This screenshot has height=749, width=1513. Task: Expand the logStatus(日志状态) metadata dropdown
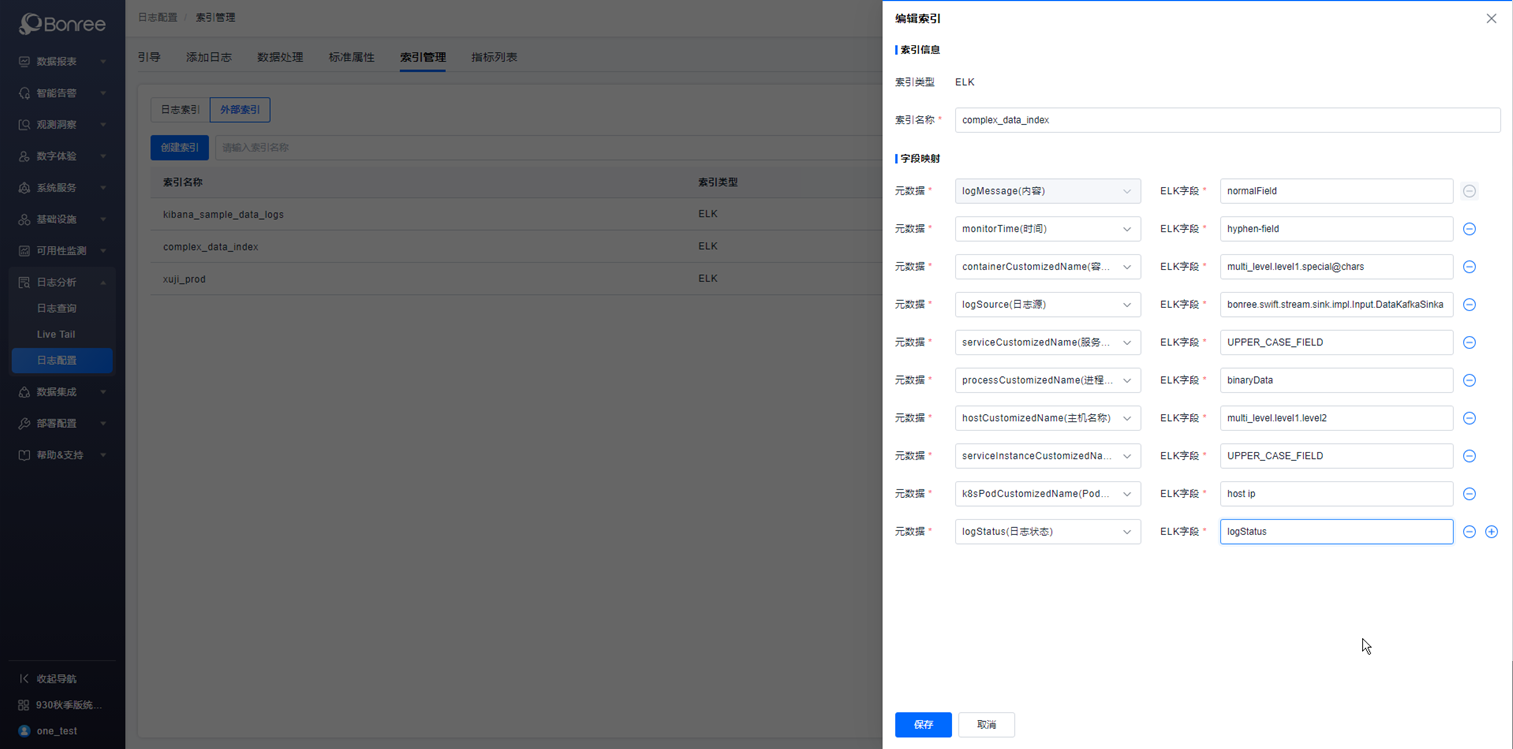(1047, 532)
